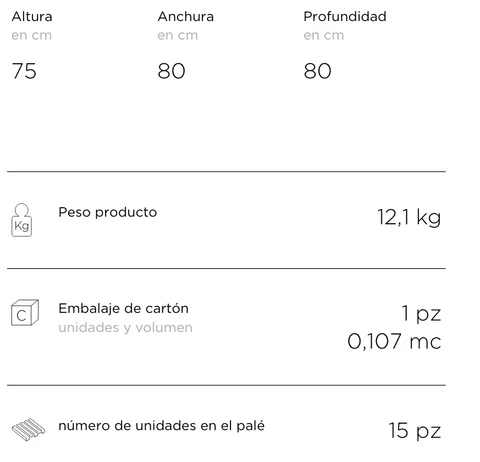Select the Profundidad label
480x462 pixels.
pyautogui.click(x=345, y=16)
